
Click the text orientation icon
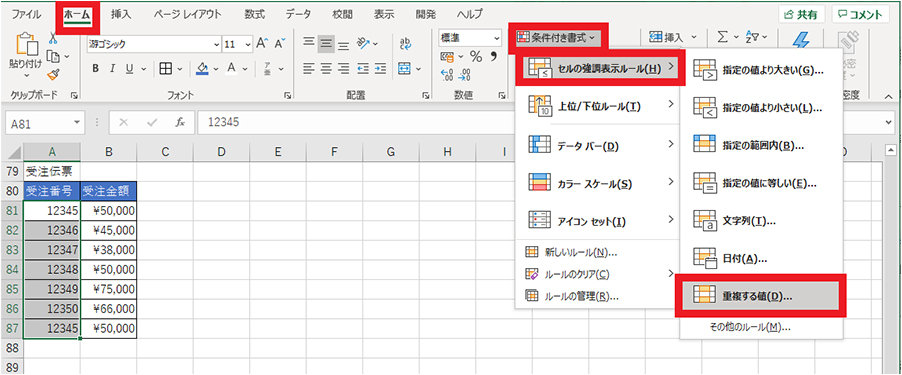[364, 43]
